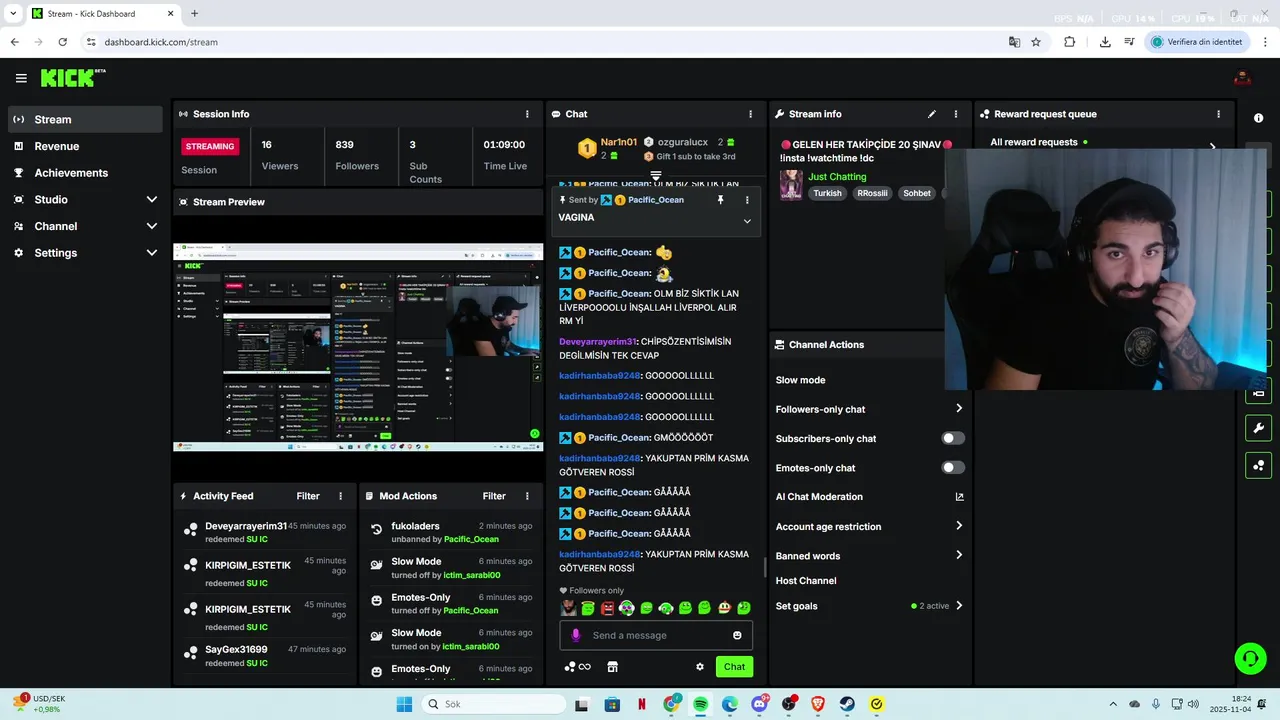Click the browser address bar
The height and width of the screenshot is (720, 1280).
[540, 42]
